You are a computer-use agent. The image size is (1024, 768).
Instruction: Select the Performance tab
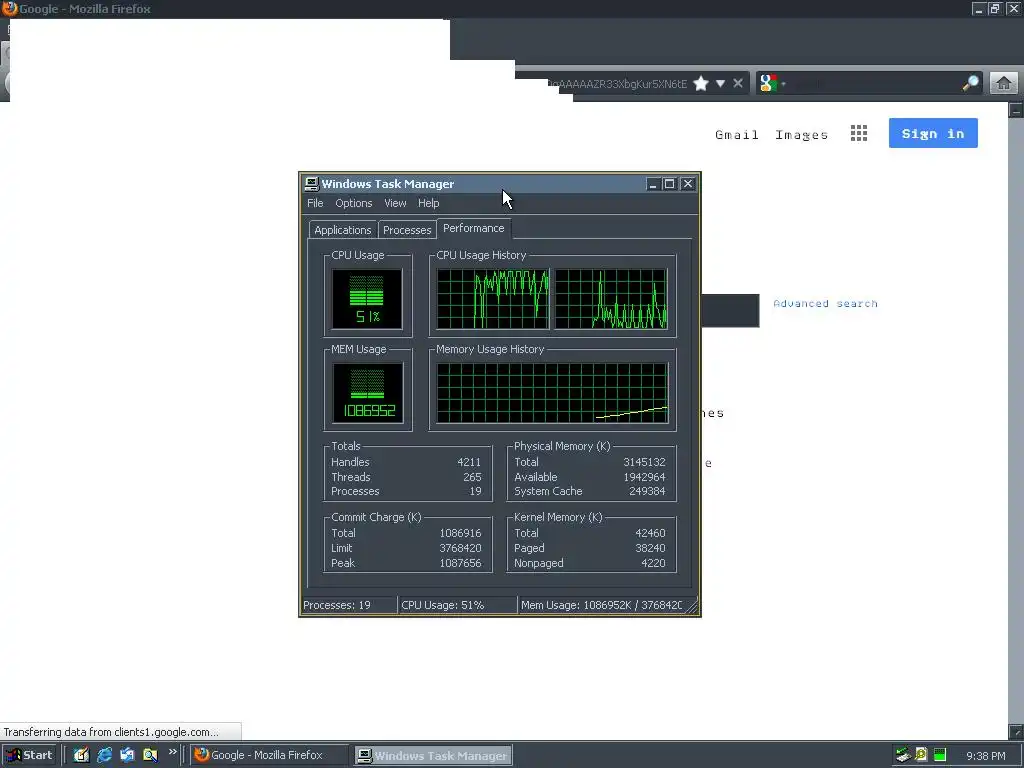coord(473,228)
